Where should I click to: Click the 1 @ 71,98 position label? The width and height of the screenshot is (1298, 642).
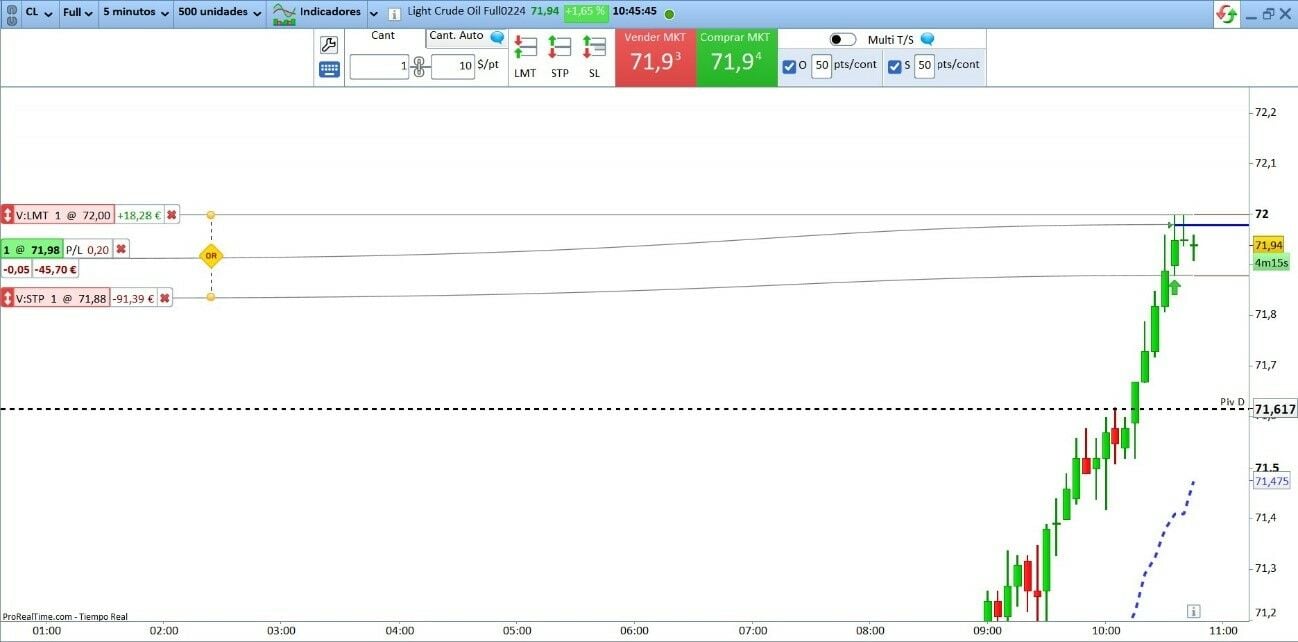click(x=32, y=249)
